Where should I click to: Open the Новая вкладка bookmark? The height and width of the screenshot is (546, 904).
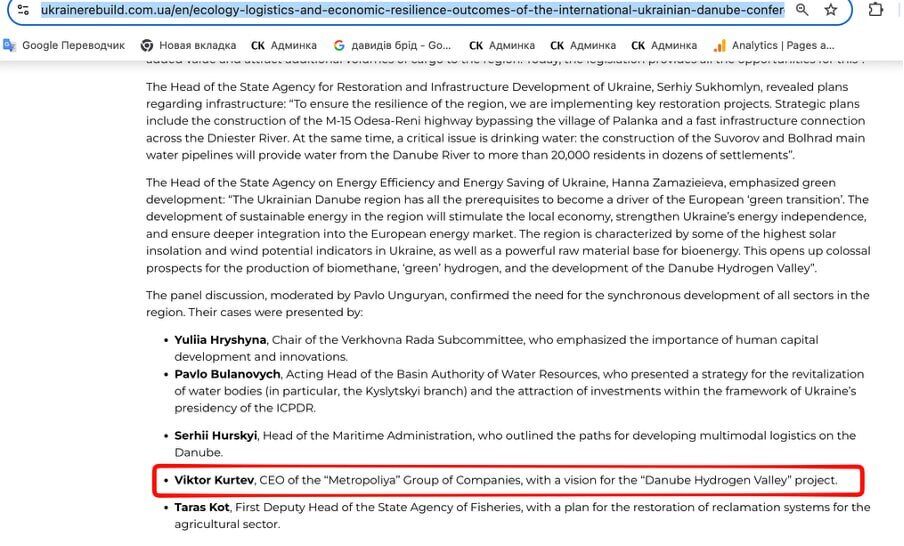pyautogui.click(x=189, y=45)
